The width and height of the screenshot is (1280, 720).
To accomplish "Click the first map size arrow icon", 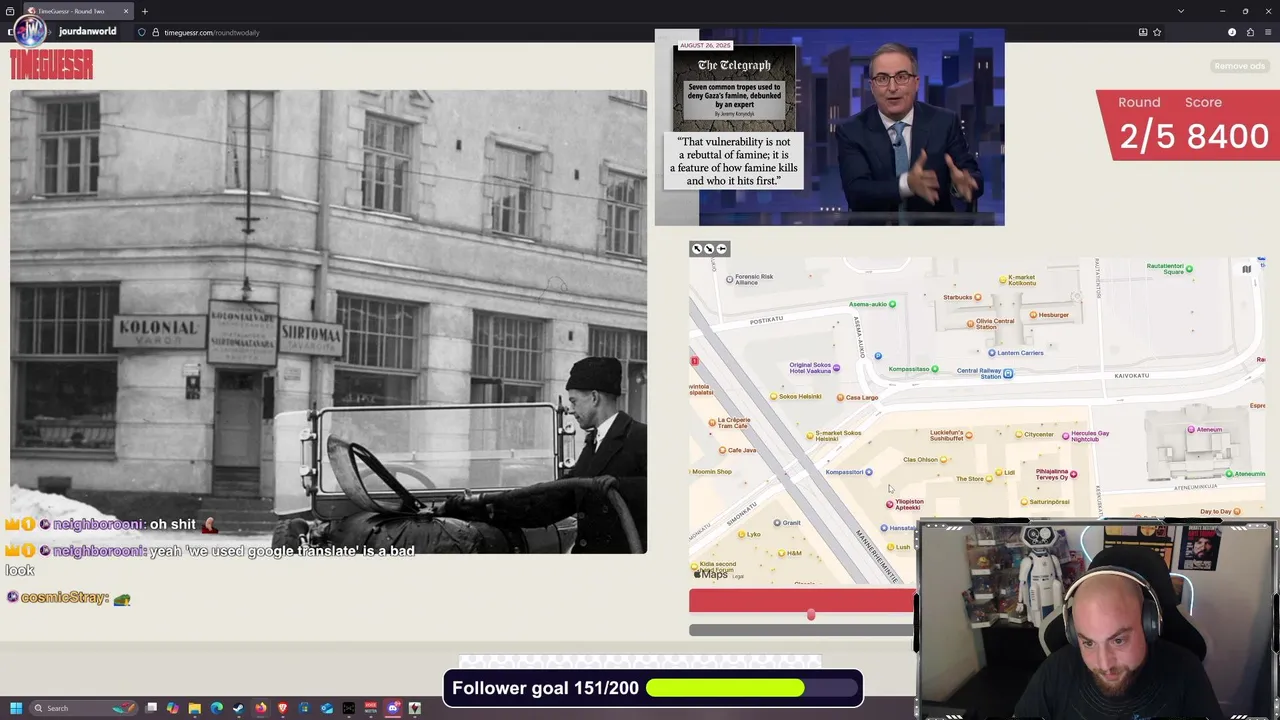I will pyautogui.click(x=697, y=249).
